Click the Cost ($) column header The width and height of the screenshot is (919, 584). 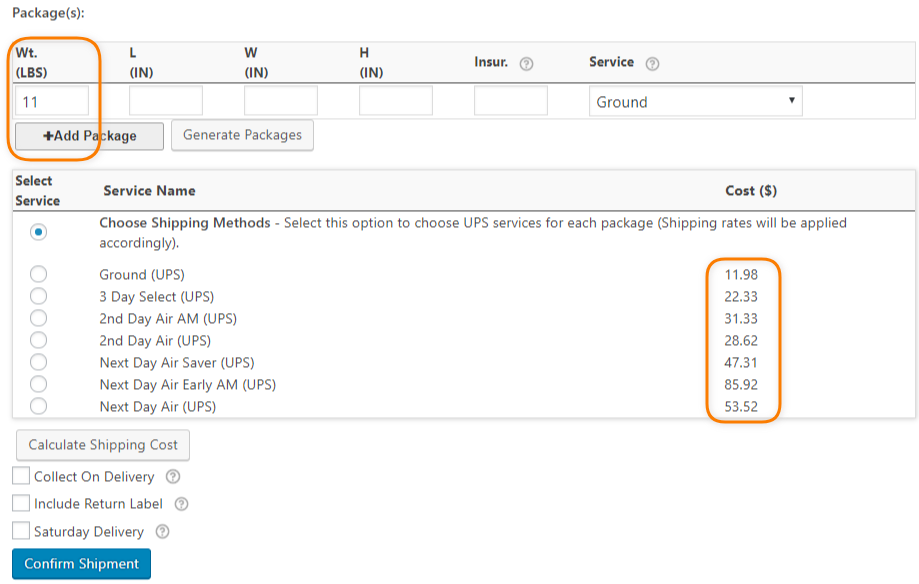point(751,191)
